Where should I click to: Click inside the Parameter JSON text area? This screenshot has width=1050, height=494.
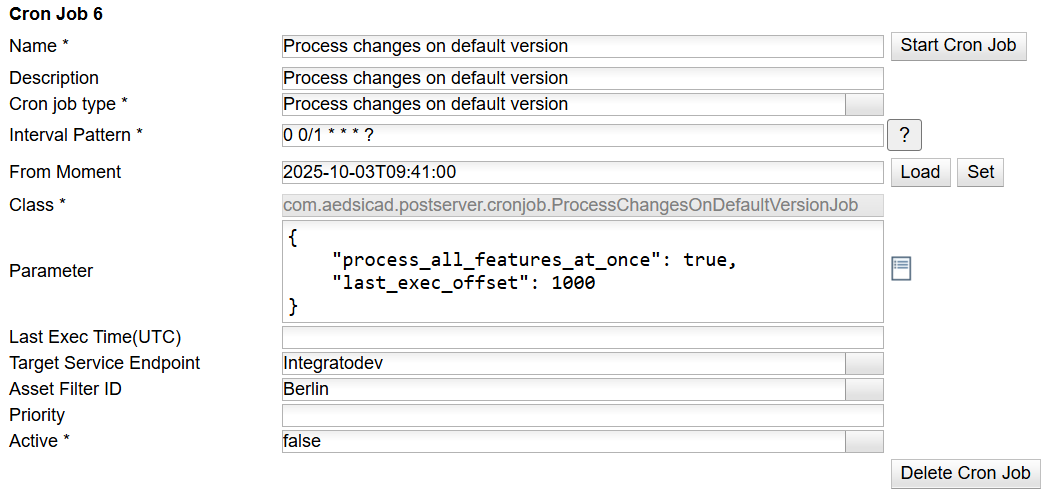coord(582,271)
